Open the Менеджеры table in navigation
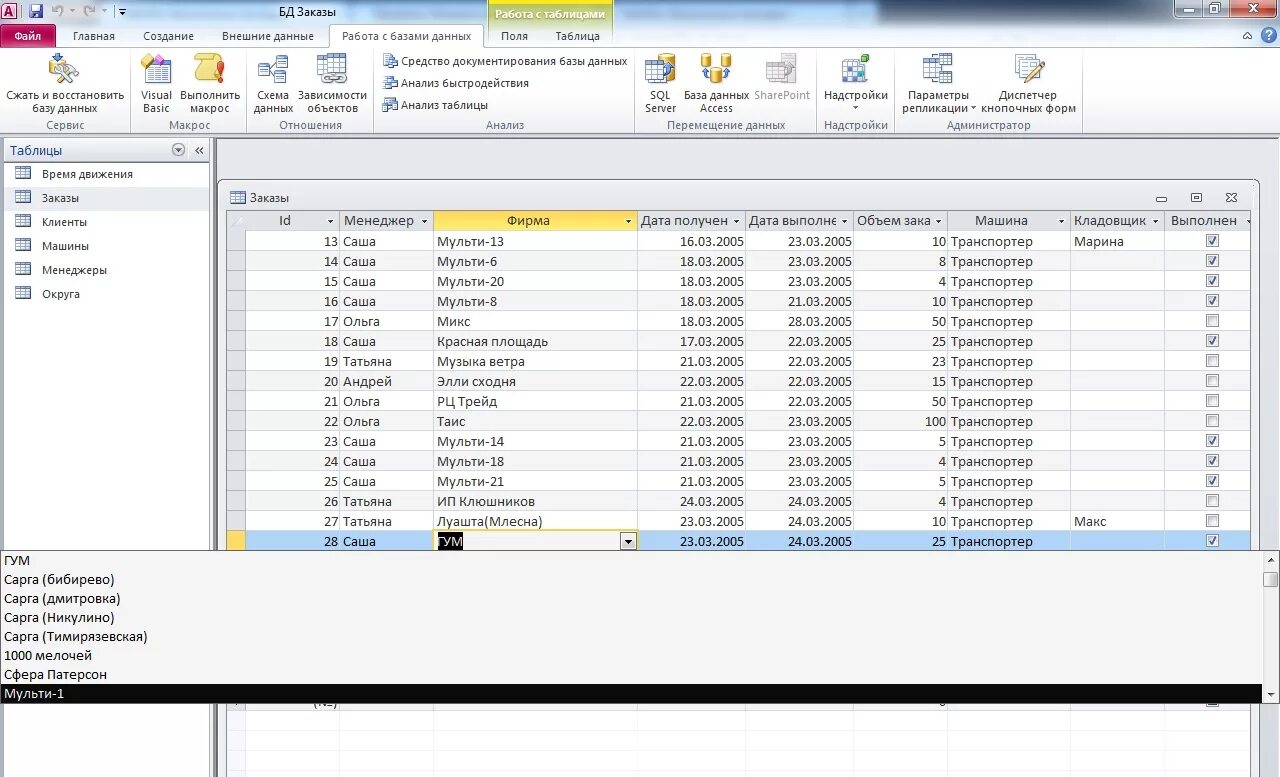The height and width of the screenshot is (777, 1280). click(74, 270)
